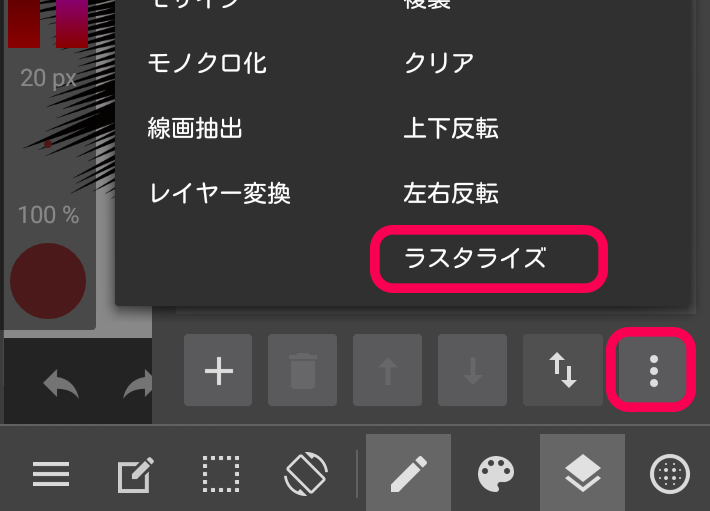The height and width of the screenshot is (511, 710).
Task: Open the hamburger main menu
Action: 51,474
